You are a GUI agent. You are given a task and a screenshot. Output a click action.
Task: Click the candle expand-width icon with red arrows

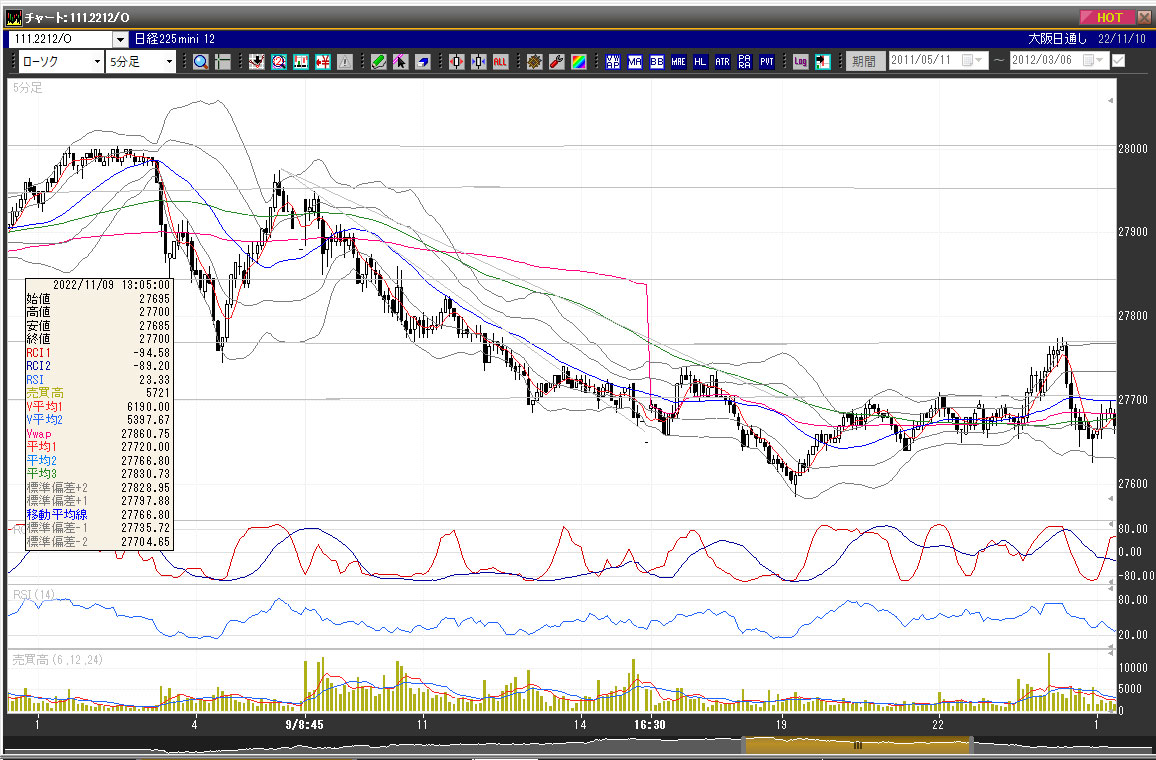point(456,62)
